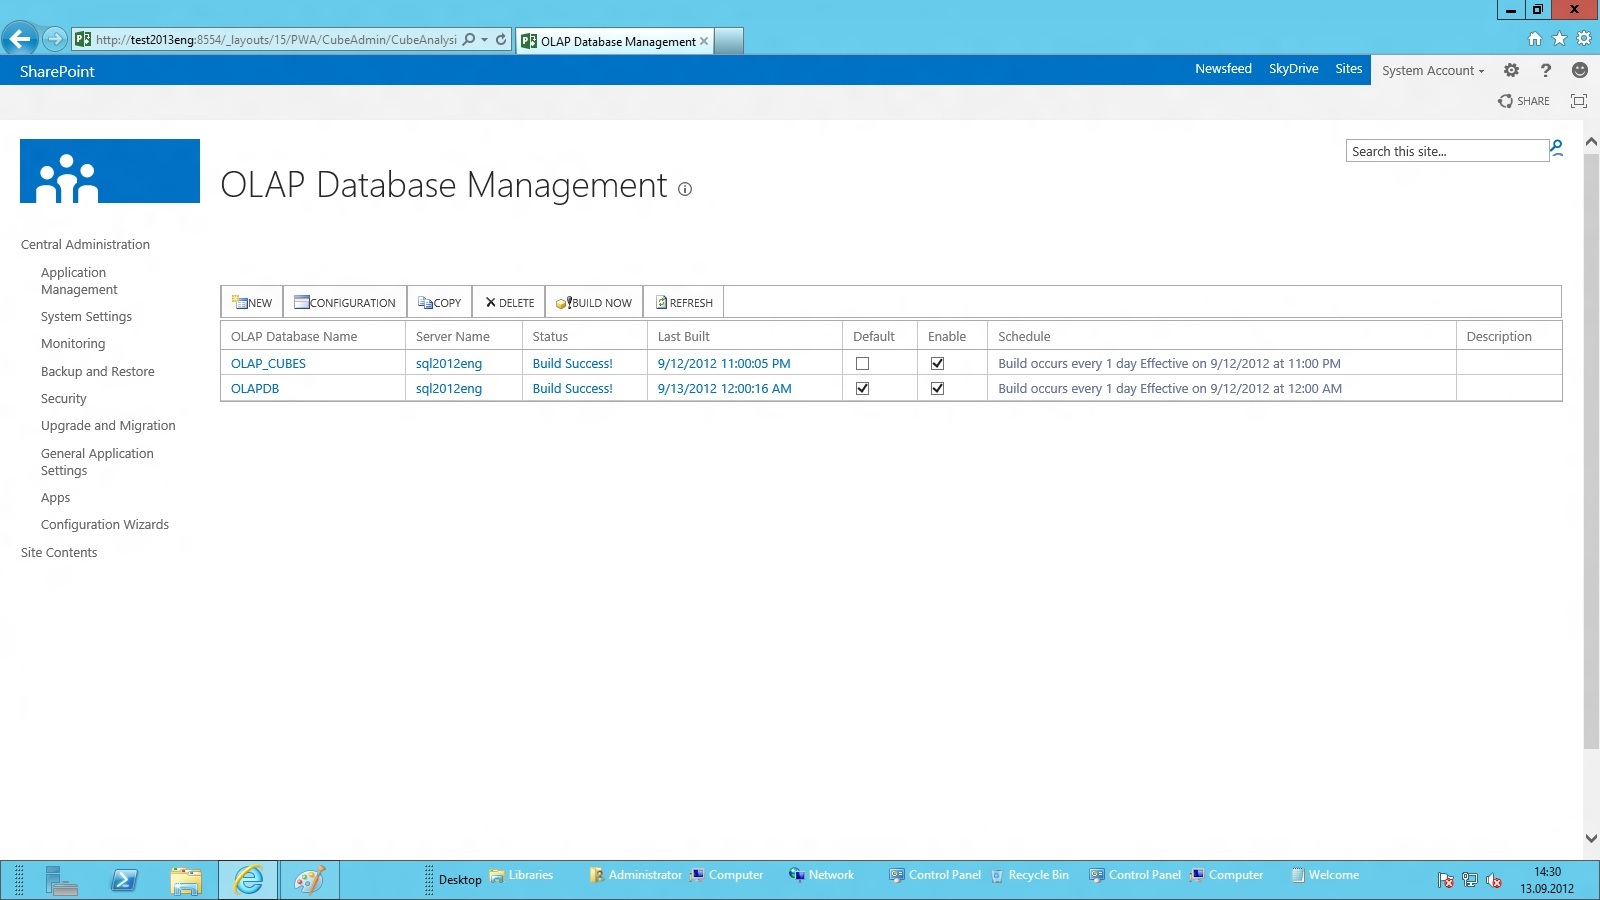Click the COPY toolbar button
1600x900 pixels.
[440, 302]
